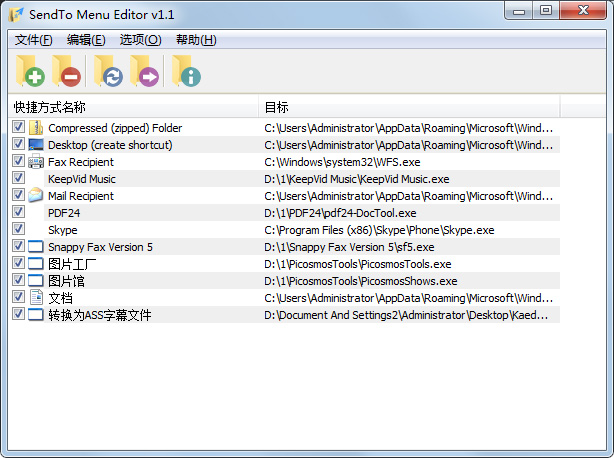Screen dimensions: 614x458
Task: Click the remove shortcut folder icon with red minus
Action: [x=66, y=71]
